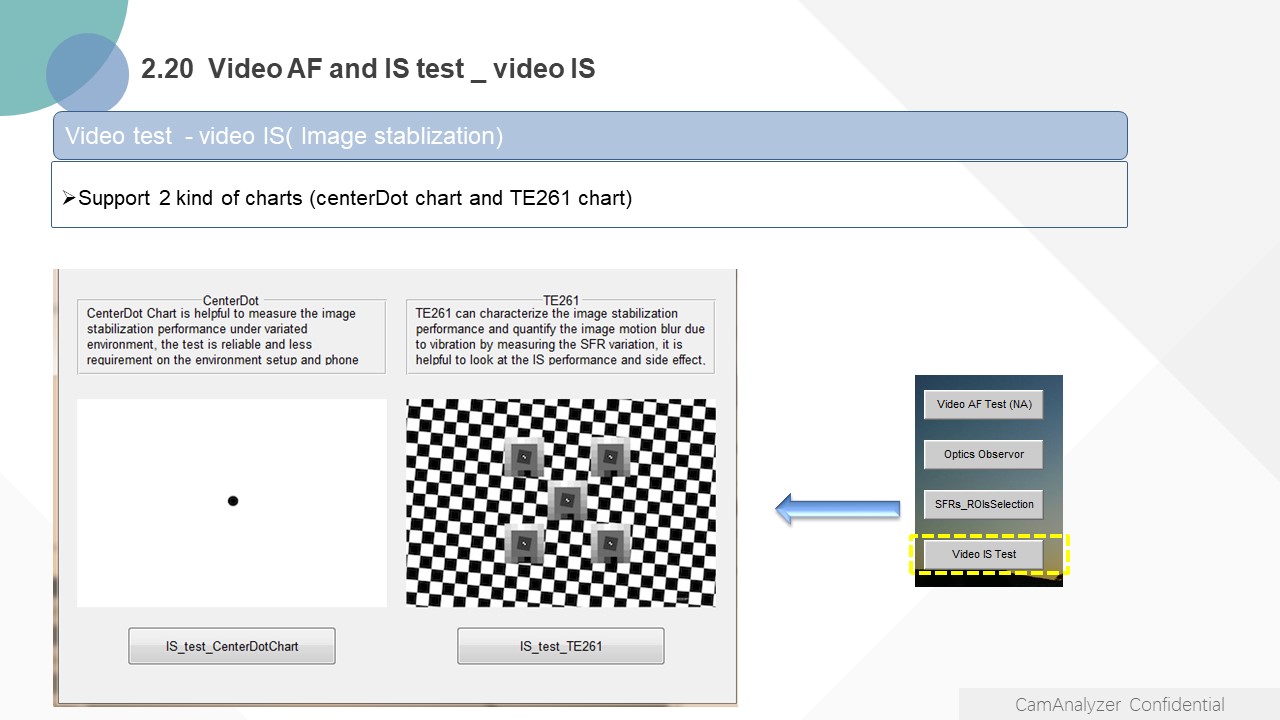Start the Video IS Test button
Screen dimensions: 1280x720
tap(984, 554)
